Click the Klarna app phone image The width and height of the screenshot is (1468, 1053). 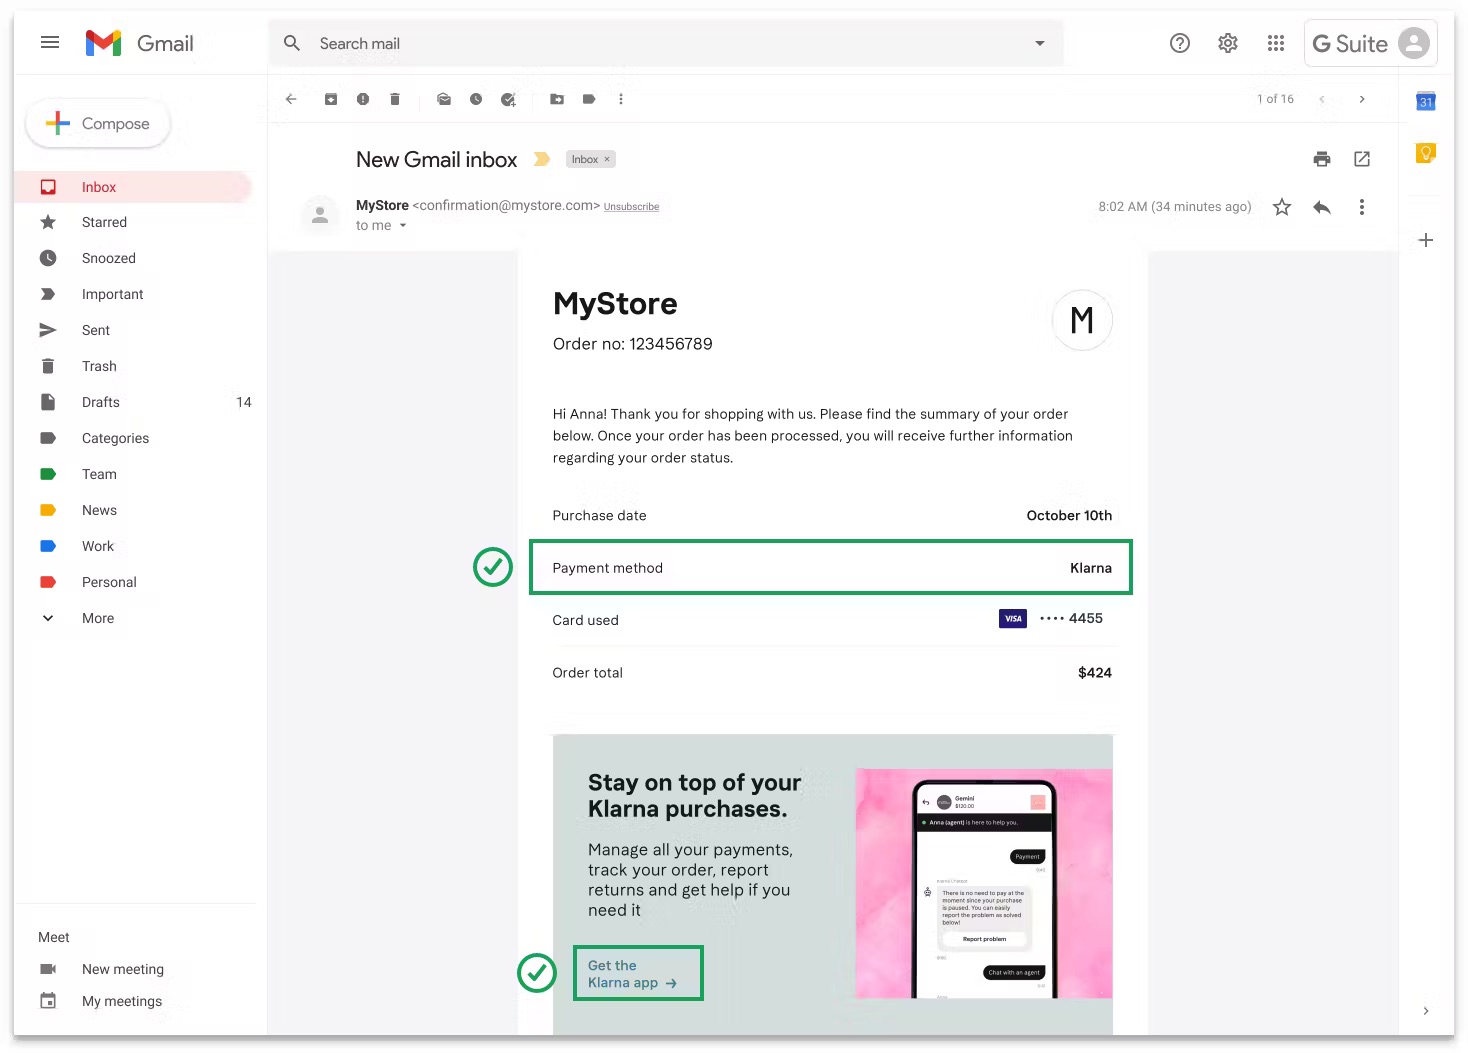coord(984,884)
